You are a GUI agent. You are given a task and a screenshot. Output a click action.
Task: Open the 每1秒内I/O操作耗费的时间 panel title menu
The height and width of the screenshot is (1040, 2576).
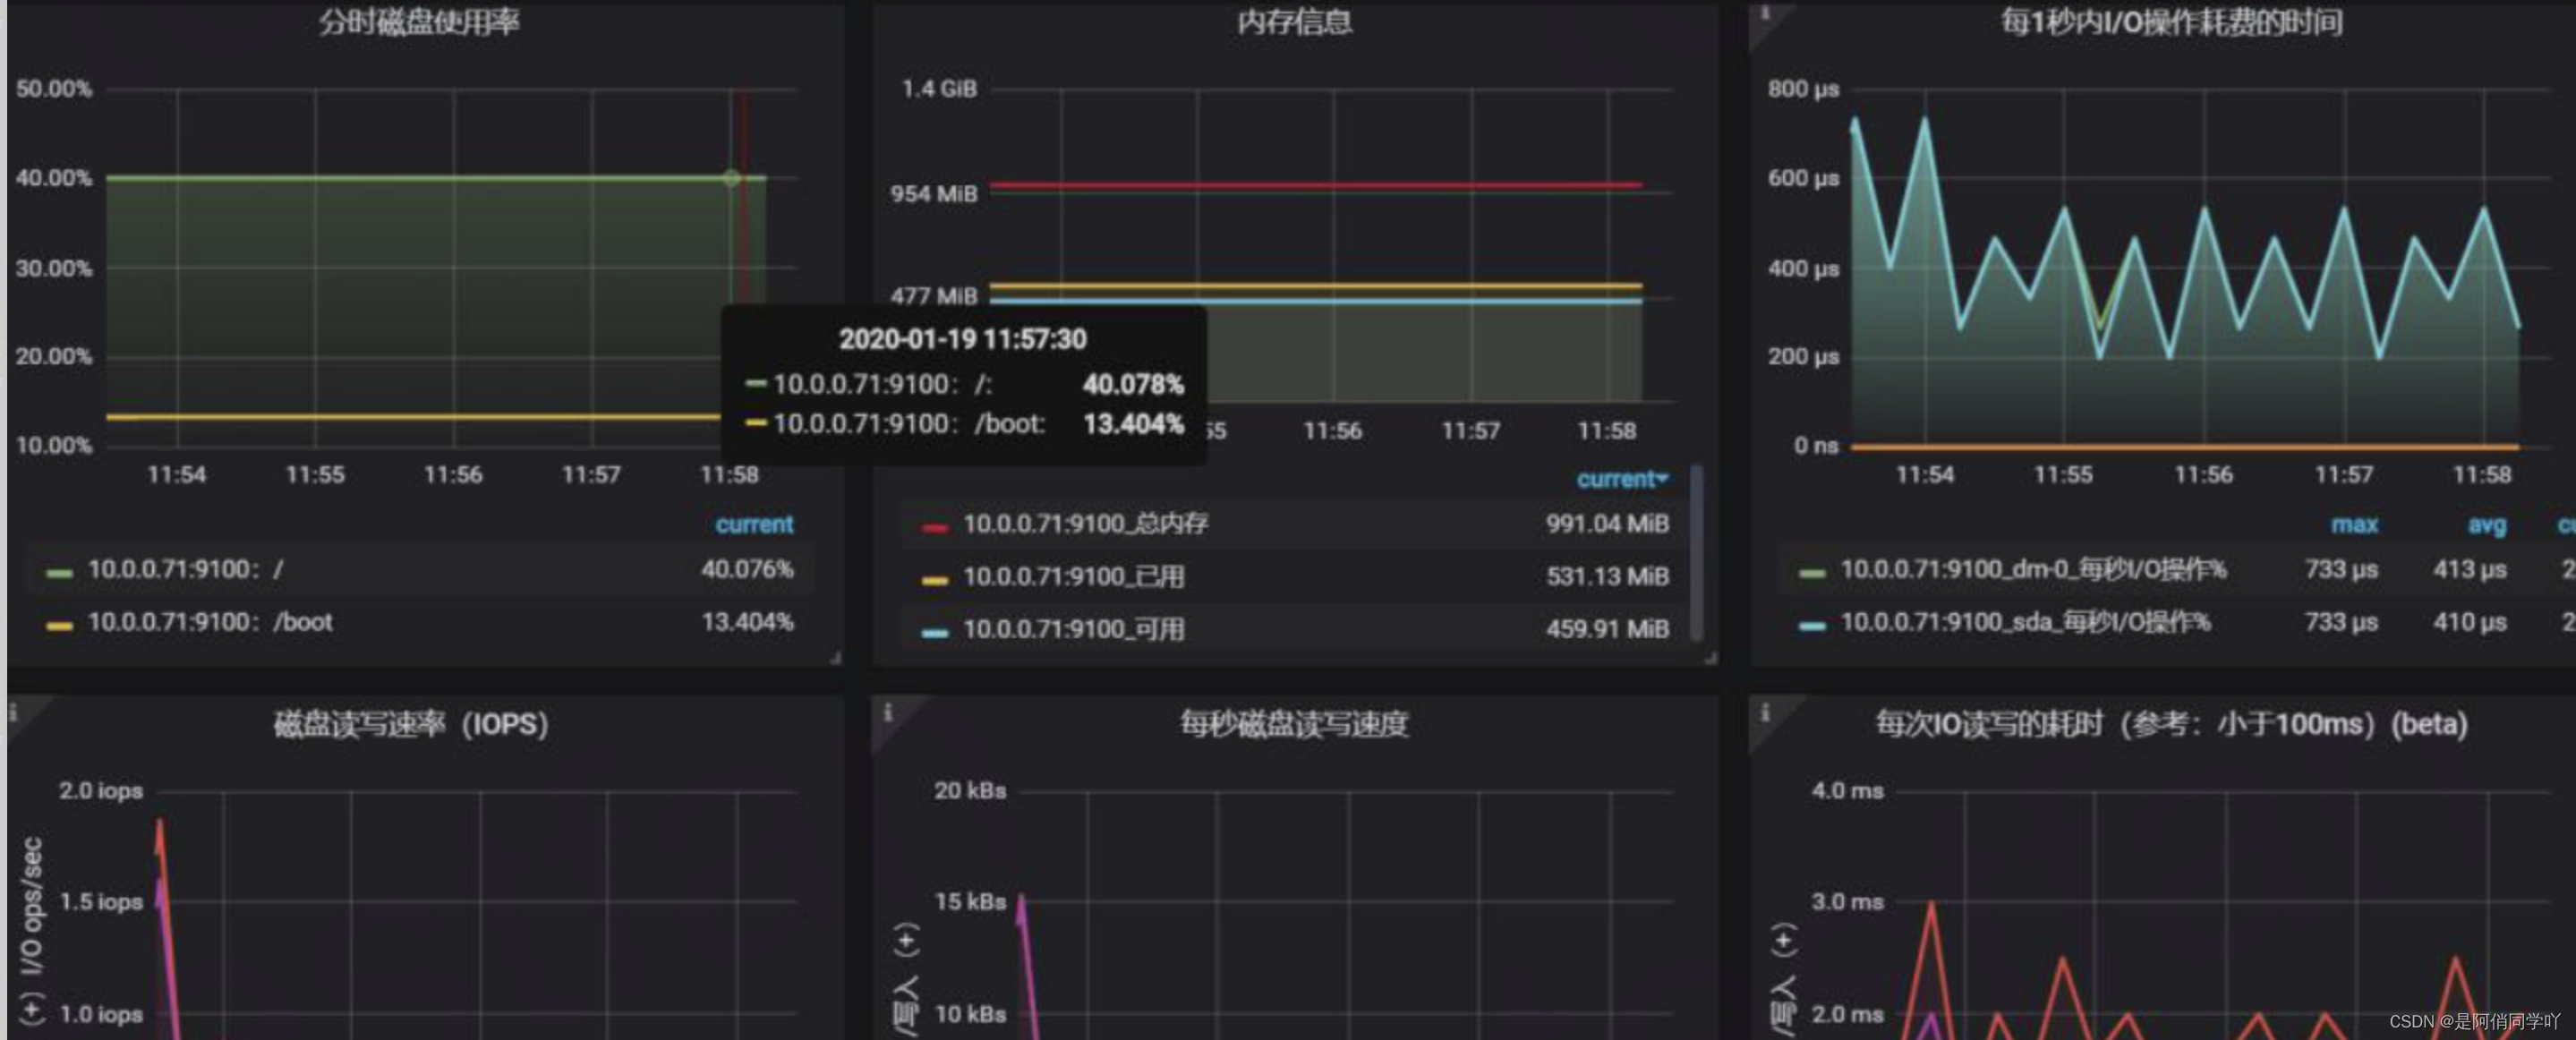pyautogui.click(x=2171, y=22)
